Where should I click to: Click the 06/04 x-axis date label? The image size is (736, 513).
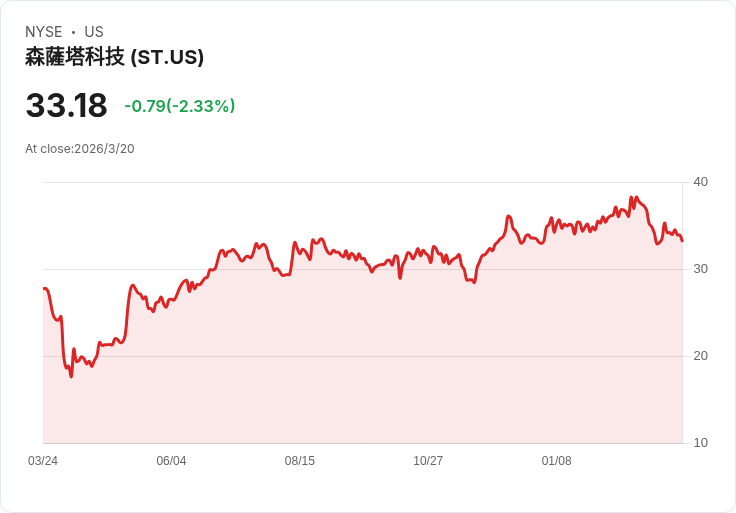(x=171, y=460)
